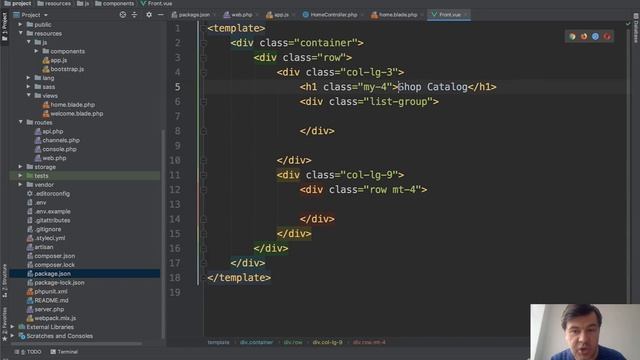Expand the vendor folder
This screenshot has height=360, width=640.
[x=20, y=185]
